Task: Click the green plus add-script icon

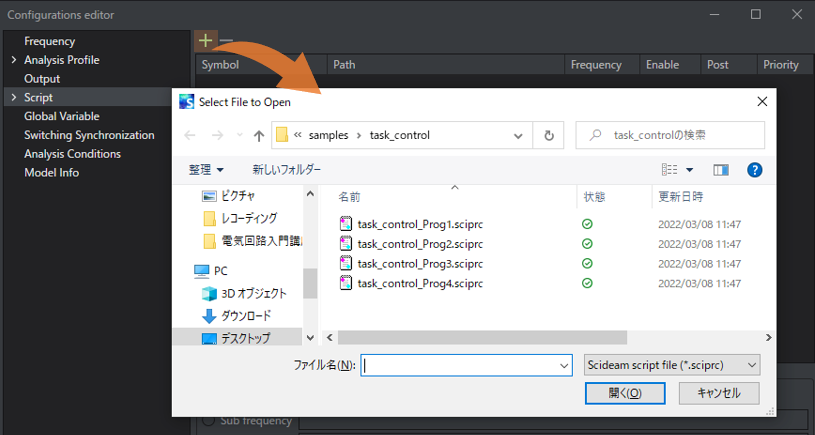Action: pos(206,41)
